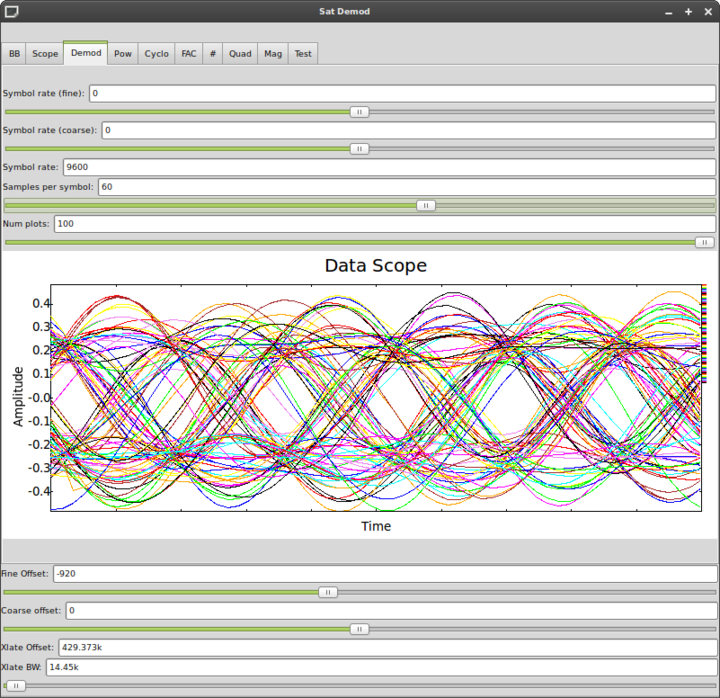Click the Num plots input field
This screenshot has width=720, height=698.
384,224
